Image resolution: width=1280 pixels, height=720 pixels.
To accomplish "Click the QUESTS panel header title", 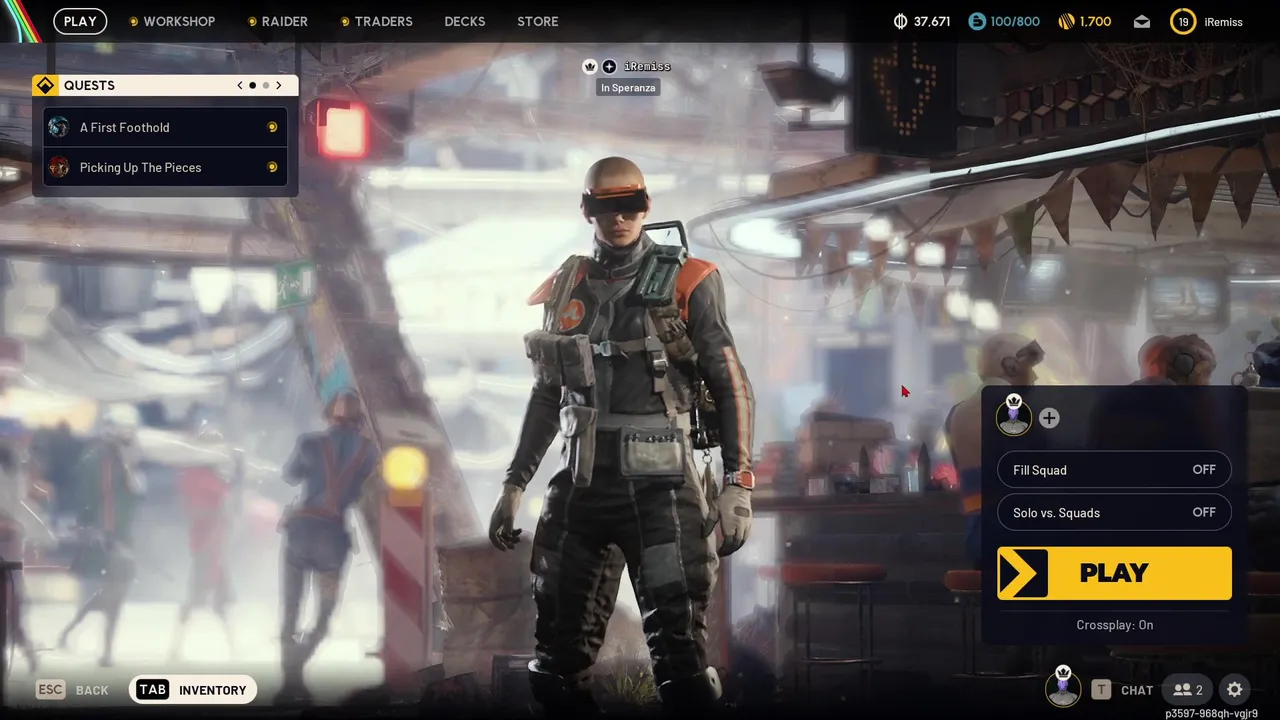I will [x=89, y=85].
